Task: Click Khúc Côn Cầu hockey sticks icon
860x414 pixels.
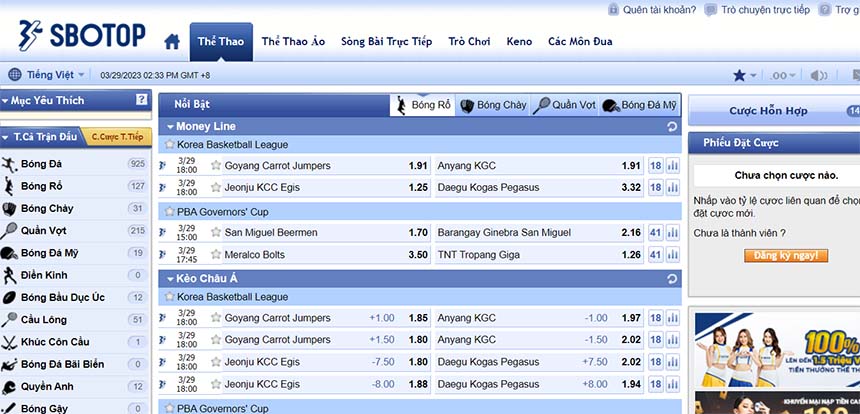Action: (x=9, y=342)
